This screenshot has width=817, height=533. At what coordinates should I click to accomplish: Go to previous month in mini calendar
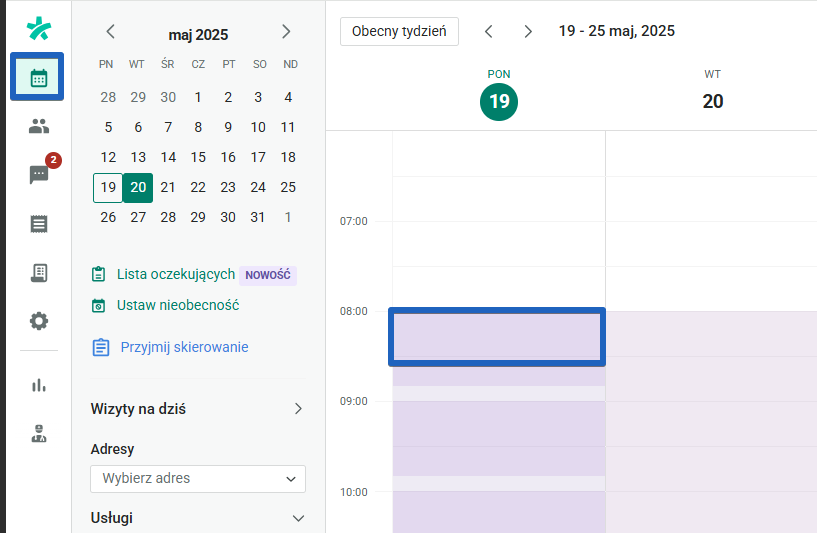coord(111,32)
